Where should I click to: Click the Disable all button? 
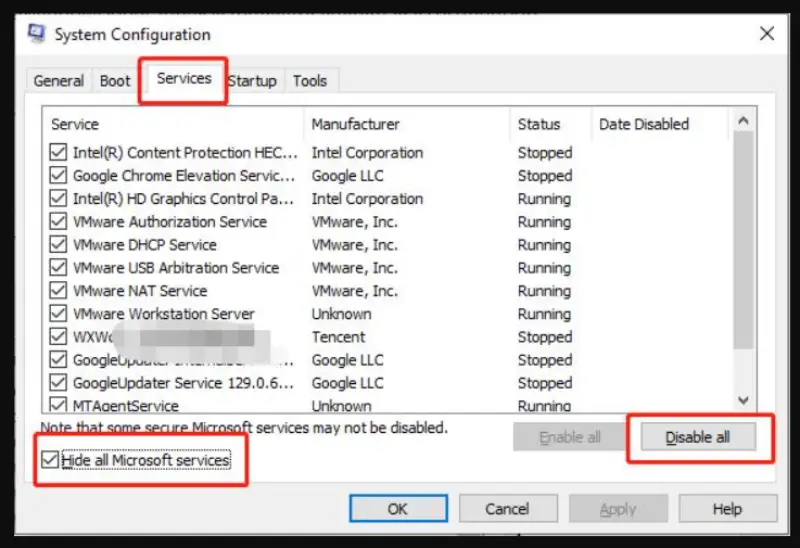click(698, 437)
